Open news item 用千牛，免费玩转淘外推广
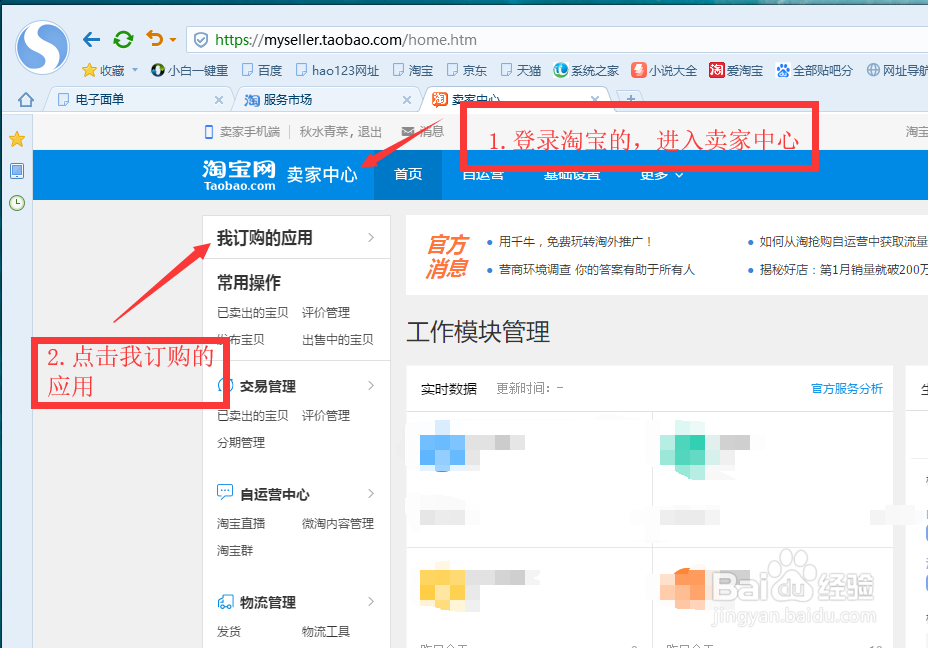Screen dimensions: 928x648 point(575,241)
